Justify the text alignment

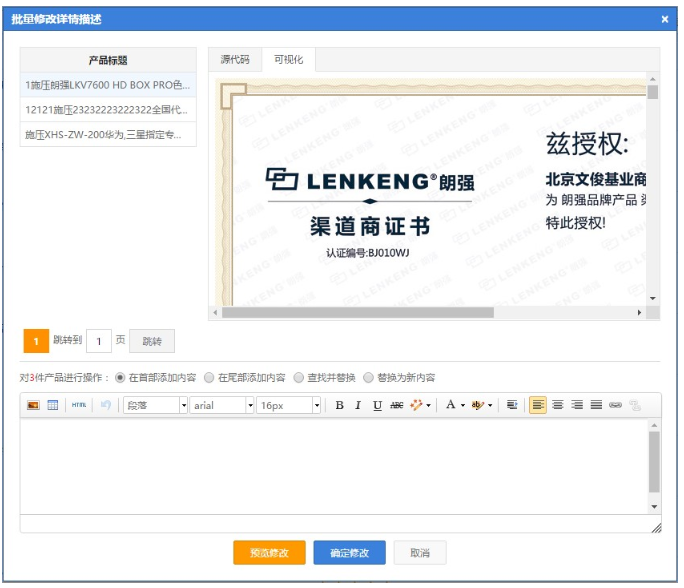pos(596,405)
